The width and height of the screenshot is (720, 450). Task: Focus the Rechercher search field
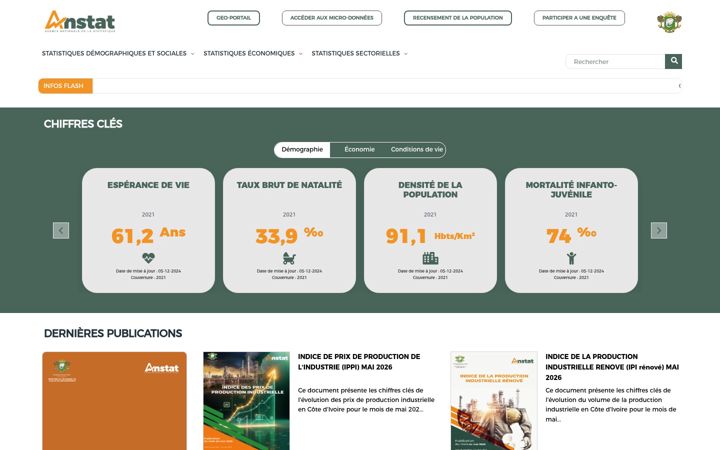point(615,62)
